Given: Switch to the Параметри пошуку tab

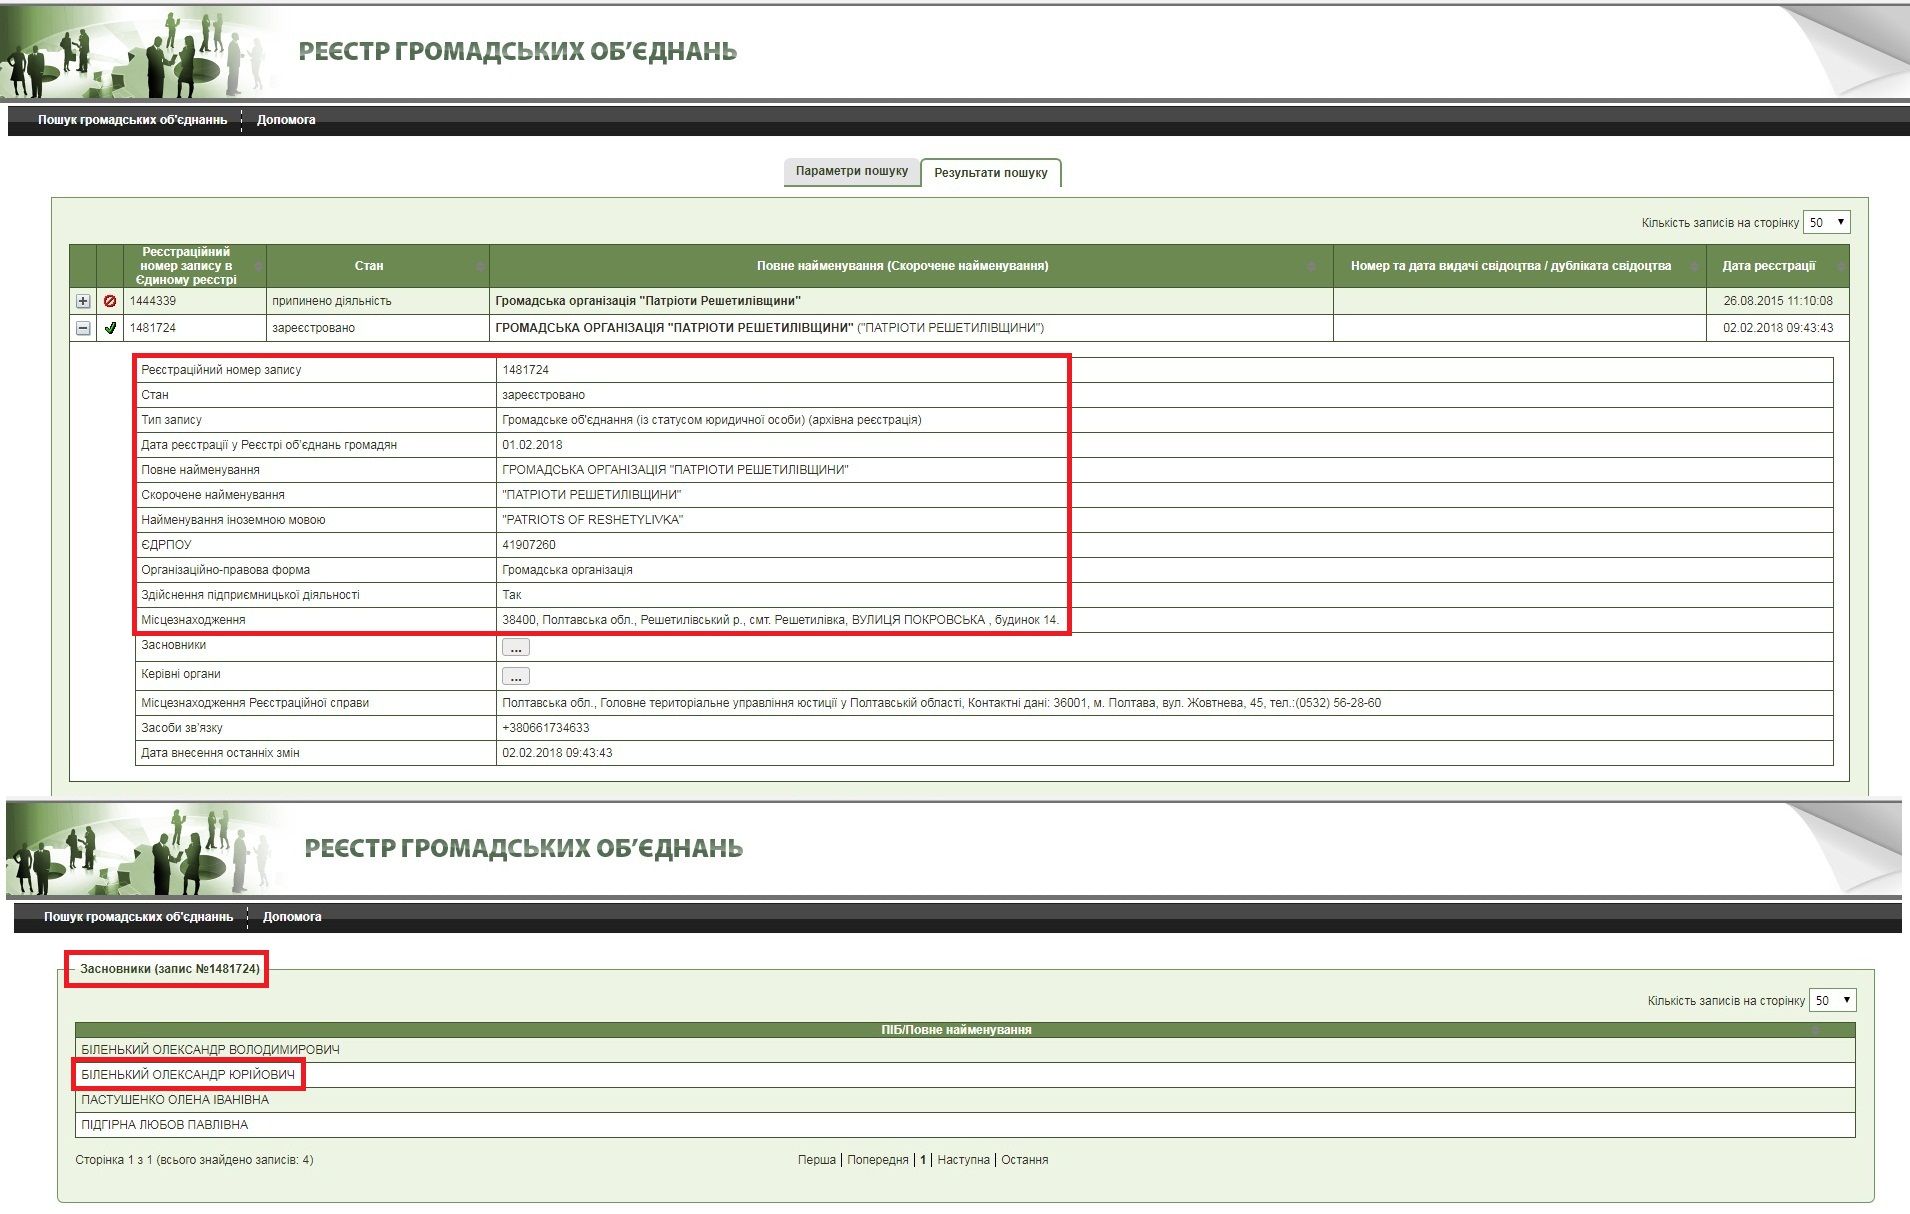Looking at the screenshot, I should pyautogui.click(x=851, y=171).
